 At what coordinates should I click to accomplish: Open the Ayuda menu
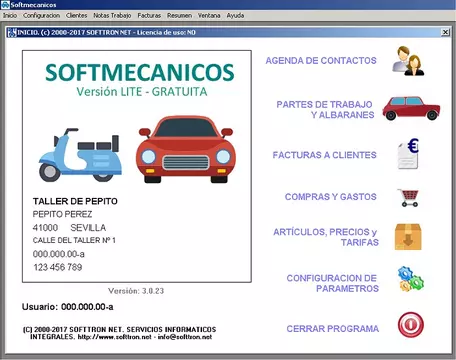pyautogui.click(x=235, y=16)
